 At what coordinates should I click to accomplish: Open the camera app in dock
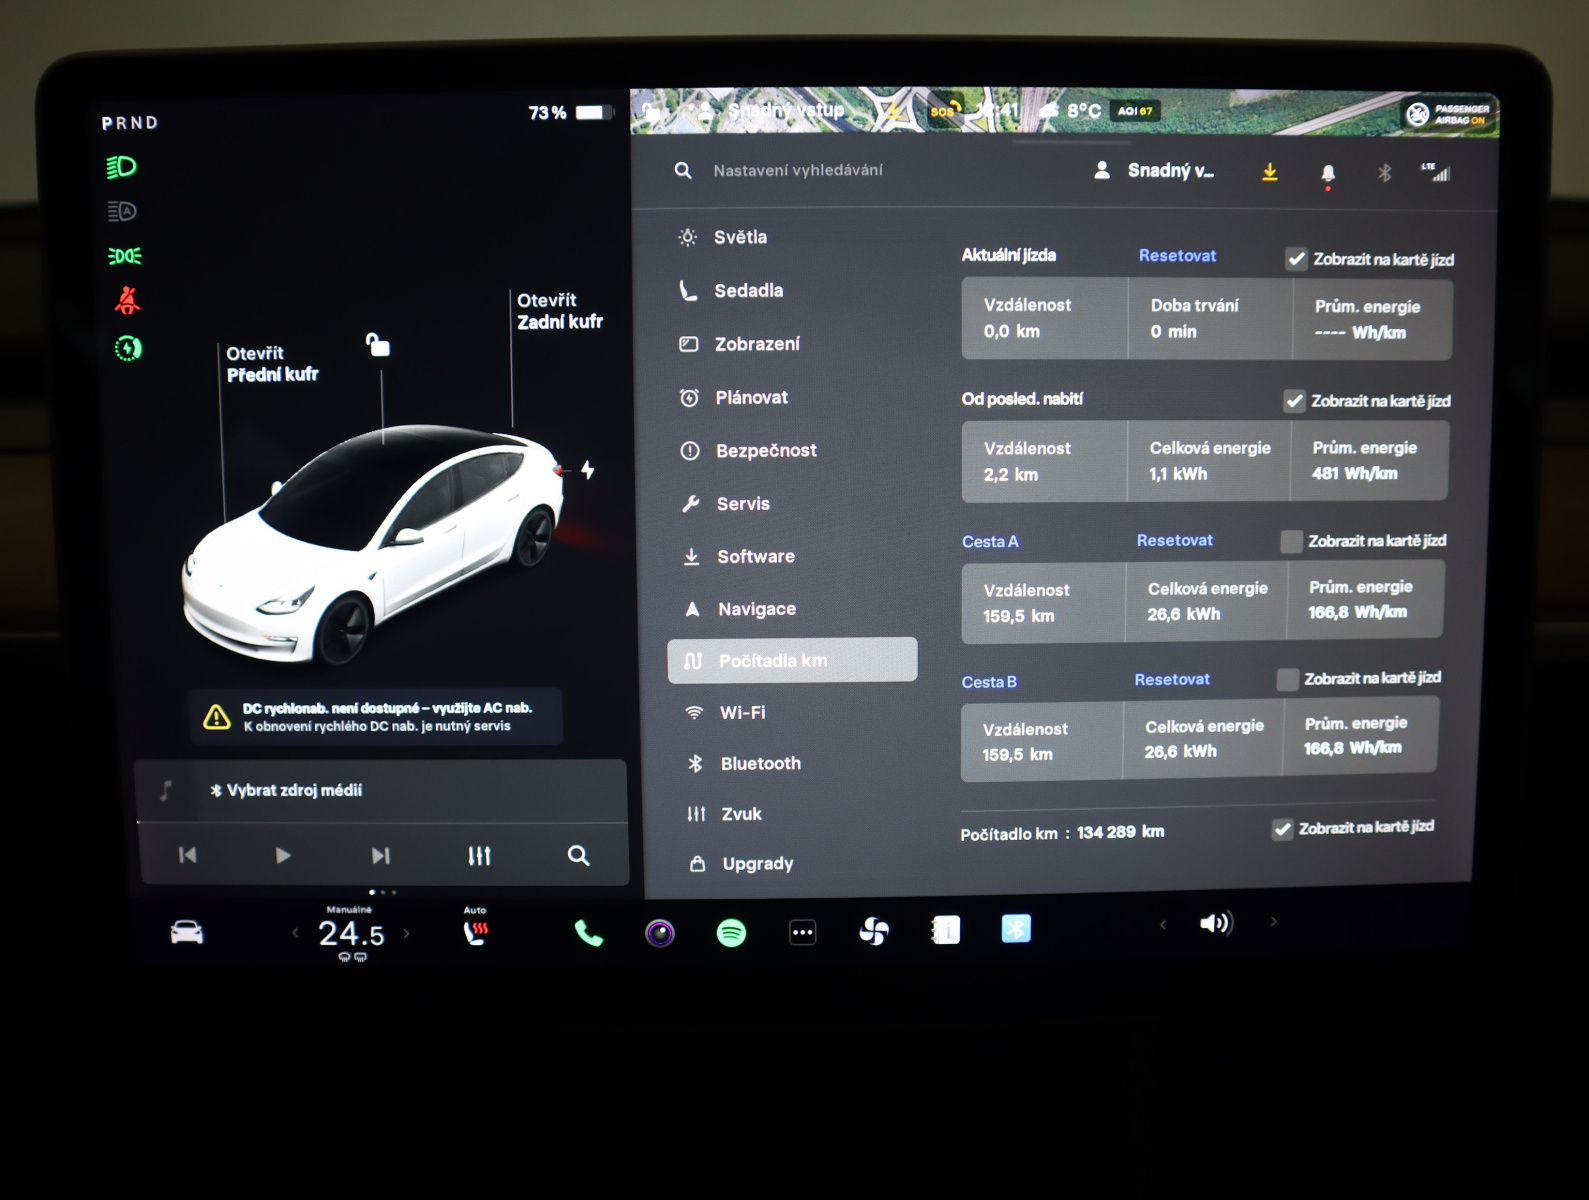coord(660,933)
